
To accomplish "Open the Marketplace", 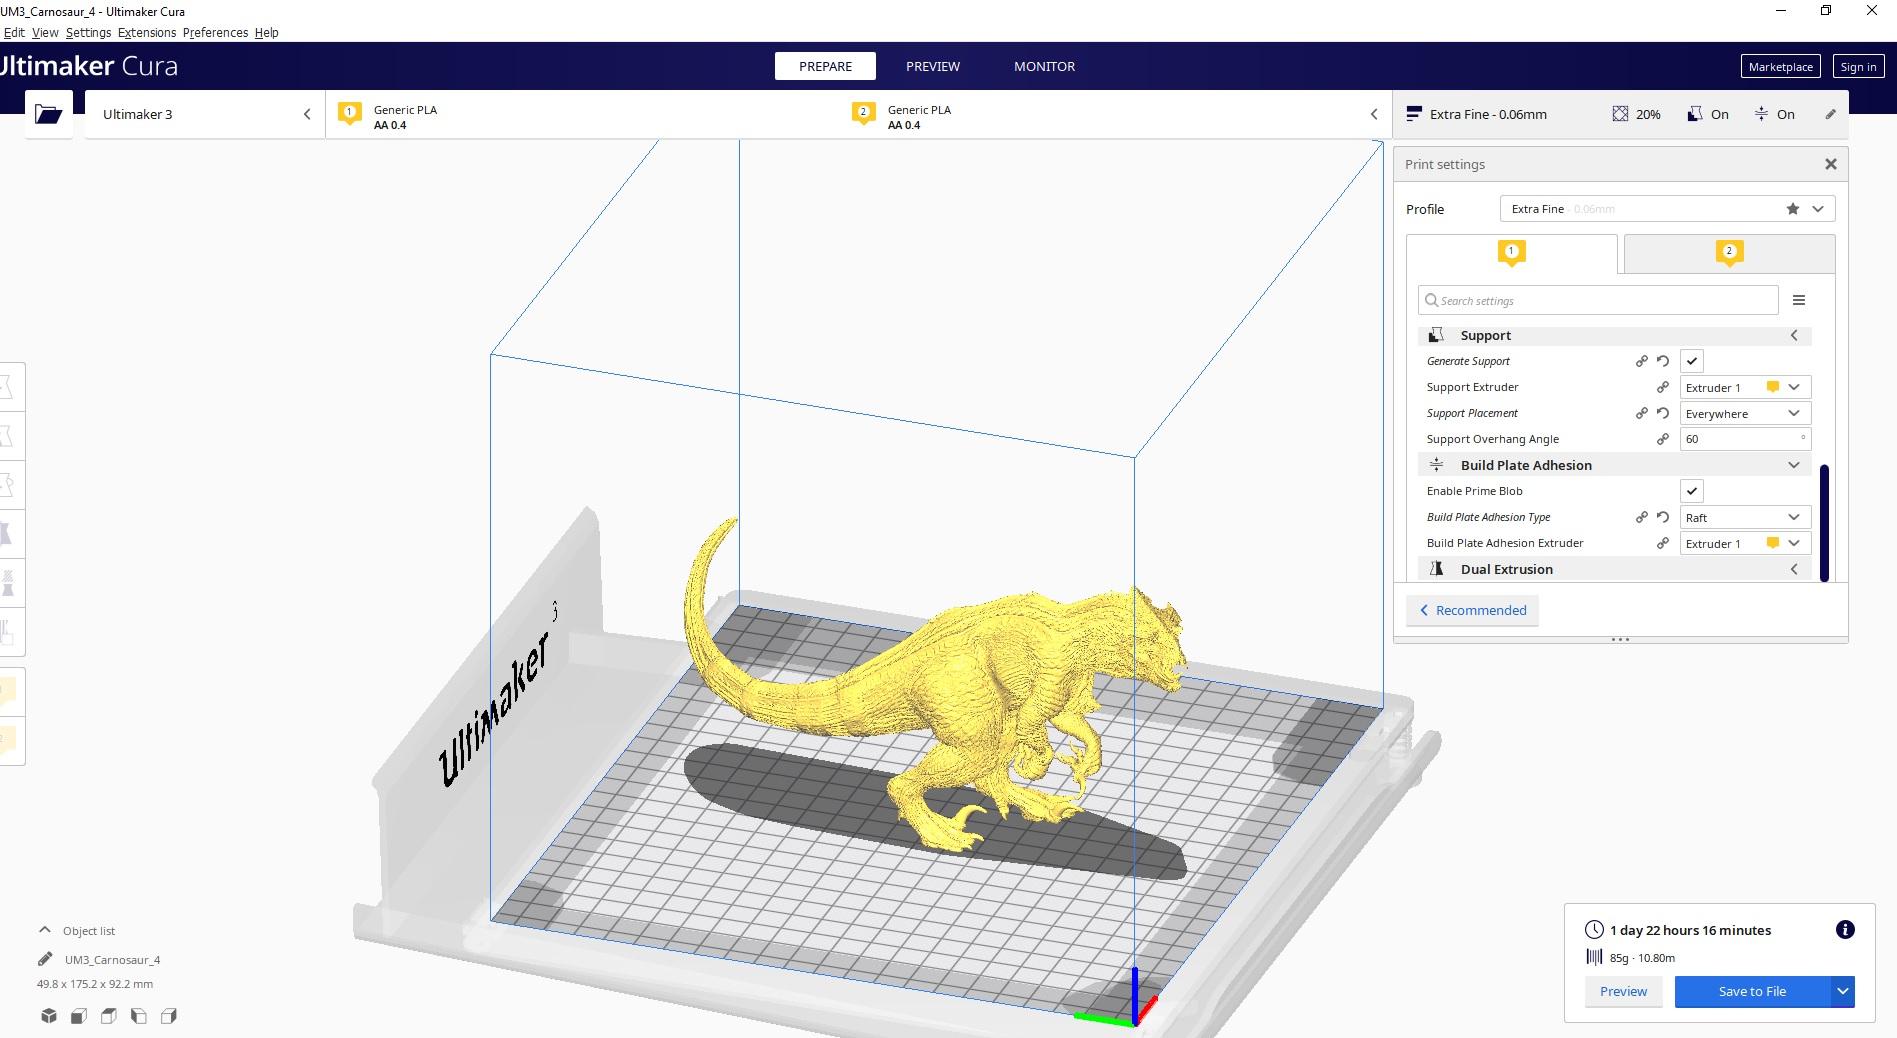I will click(x=1781, y=67).
